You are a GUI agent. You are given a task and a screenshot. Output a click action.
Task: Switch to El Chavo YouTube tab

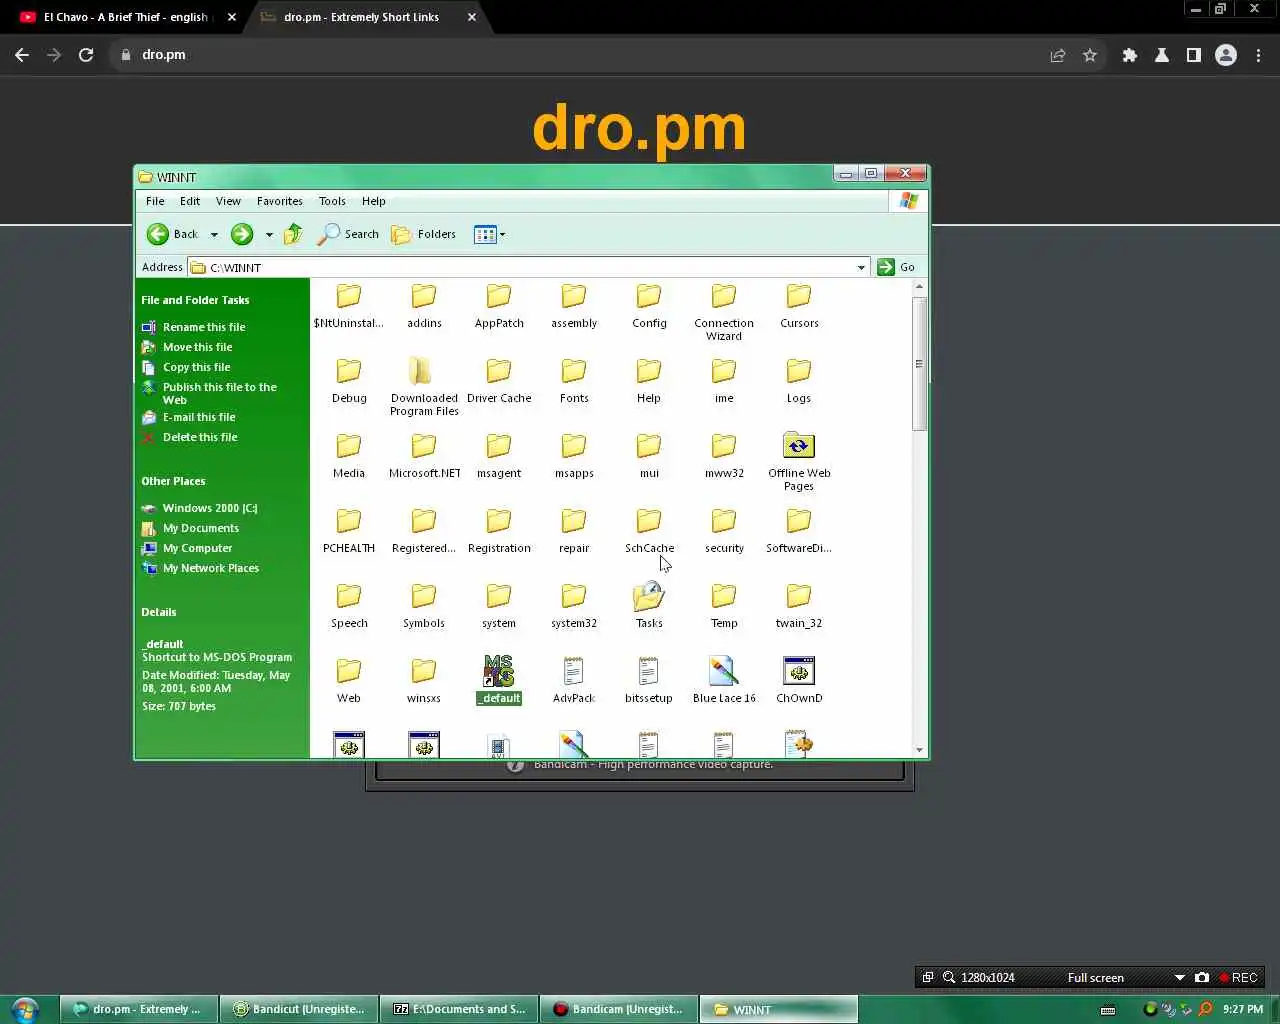126,17
